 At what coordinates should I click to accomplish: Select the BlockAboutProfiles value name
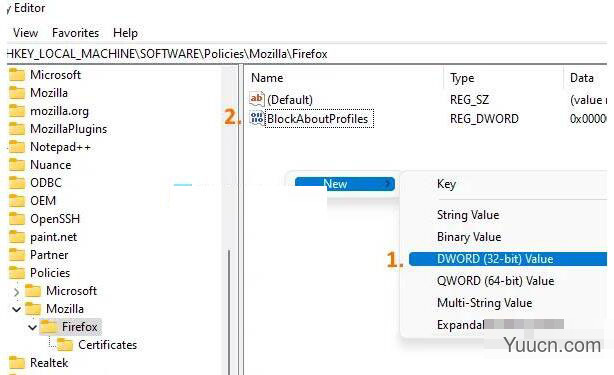[318, 119]
